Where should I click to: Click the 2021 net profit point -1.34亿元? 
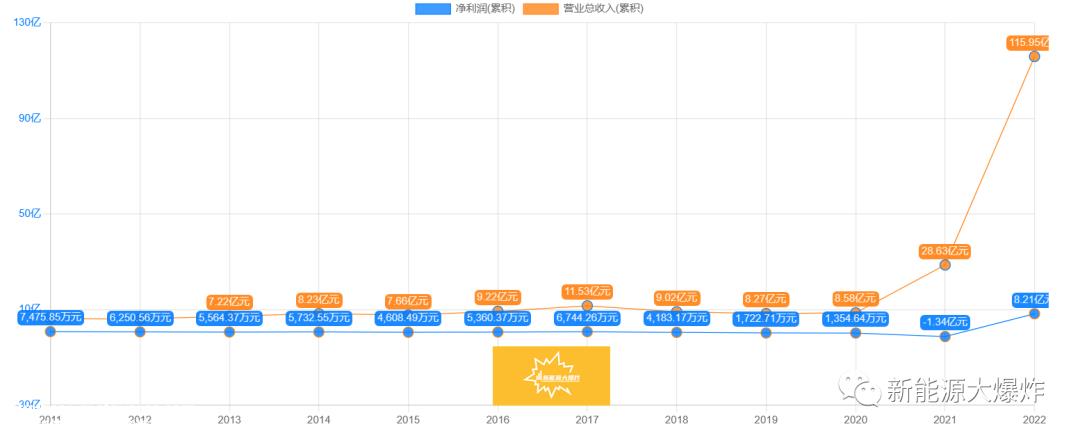click(x=945, y=336)
